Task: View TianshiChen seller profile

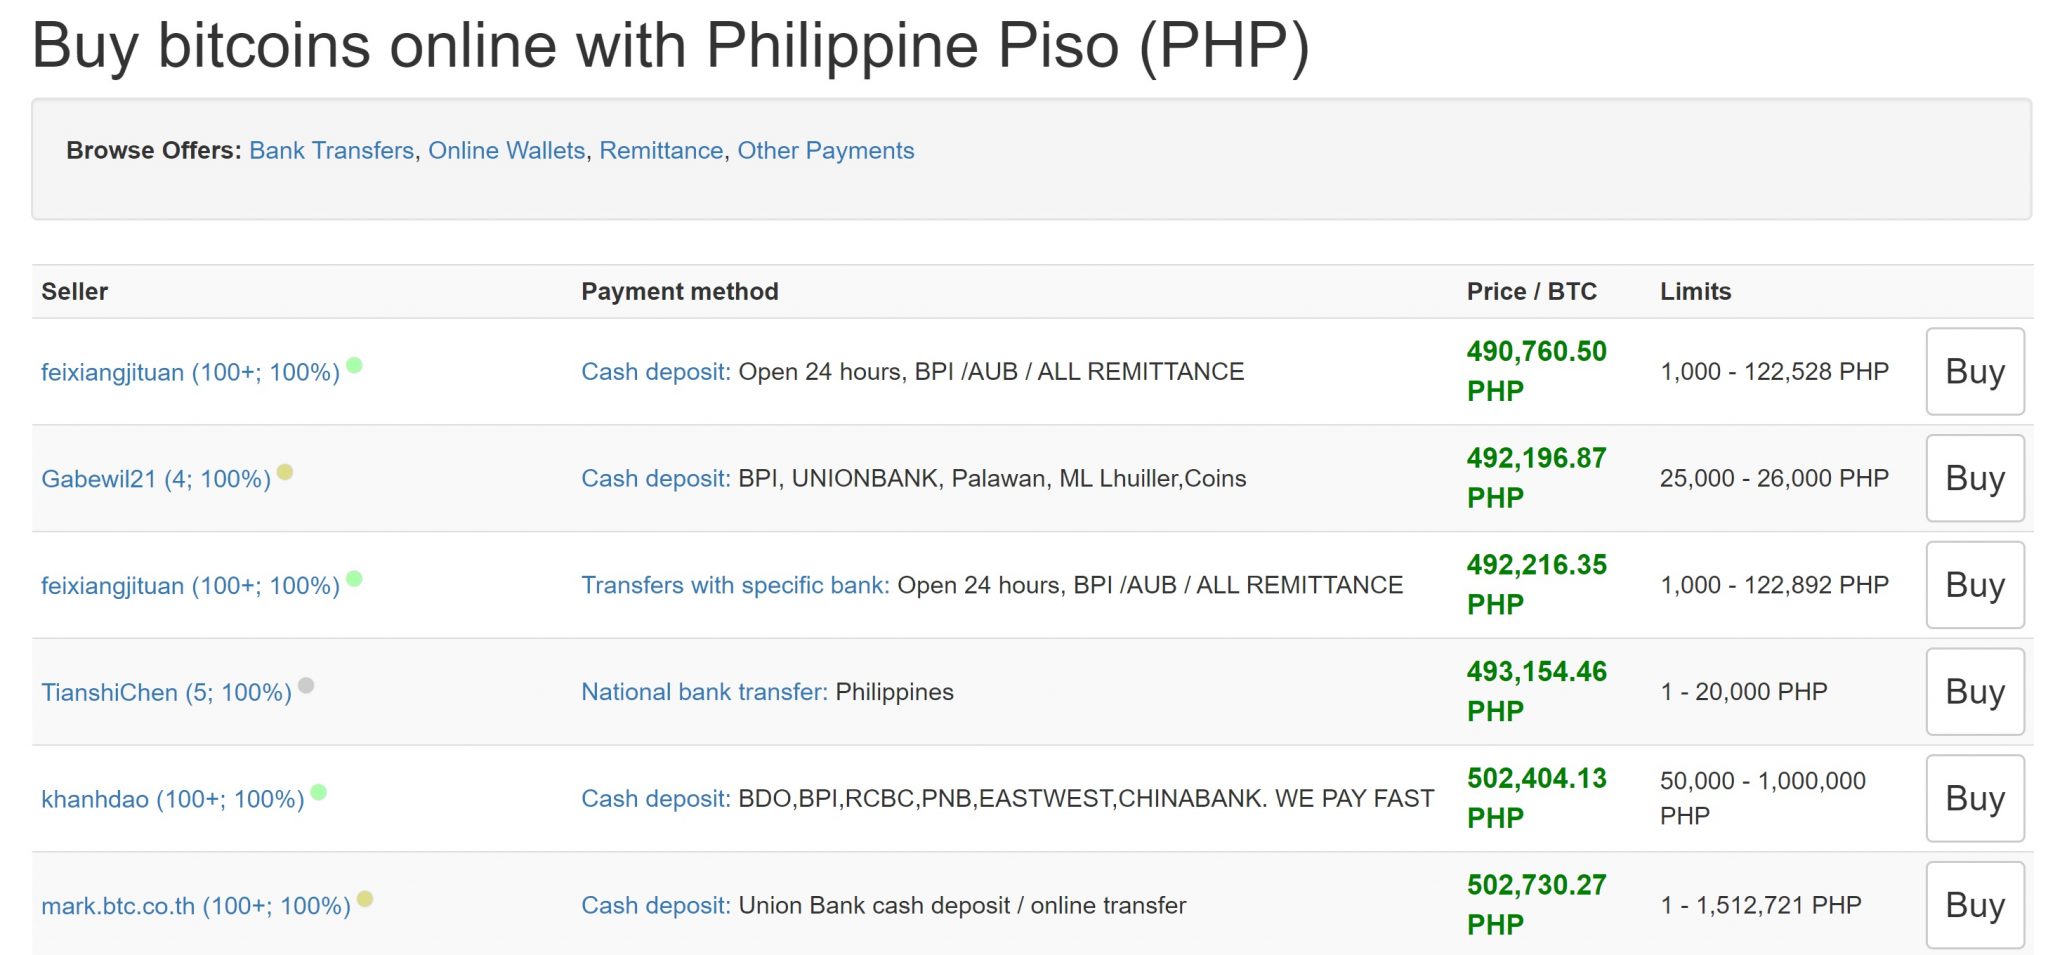Action: click(x=166, y=692)
